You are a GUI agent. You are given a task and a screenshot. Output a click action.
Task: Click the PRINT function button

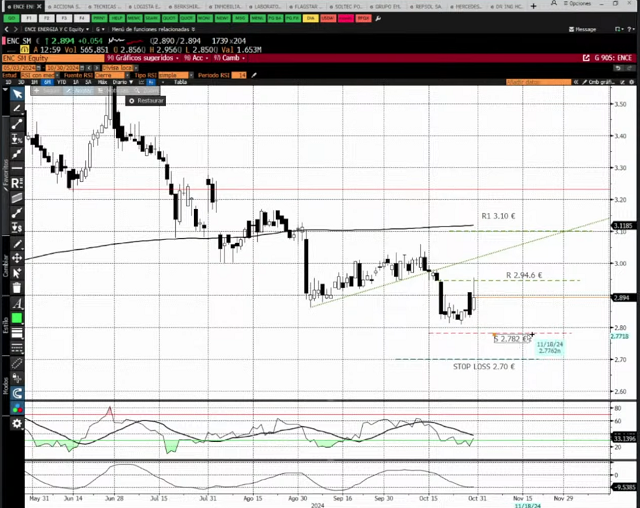(x=99, y=18)
